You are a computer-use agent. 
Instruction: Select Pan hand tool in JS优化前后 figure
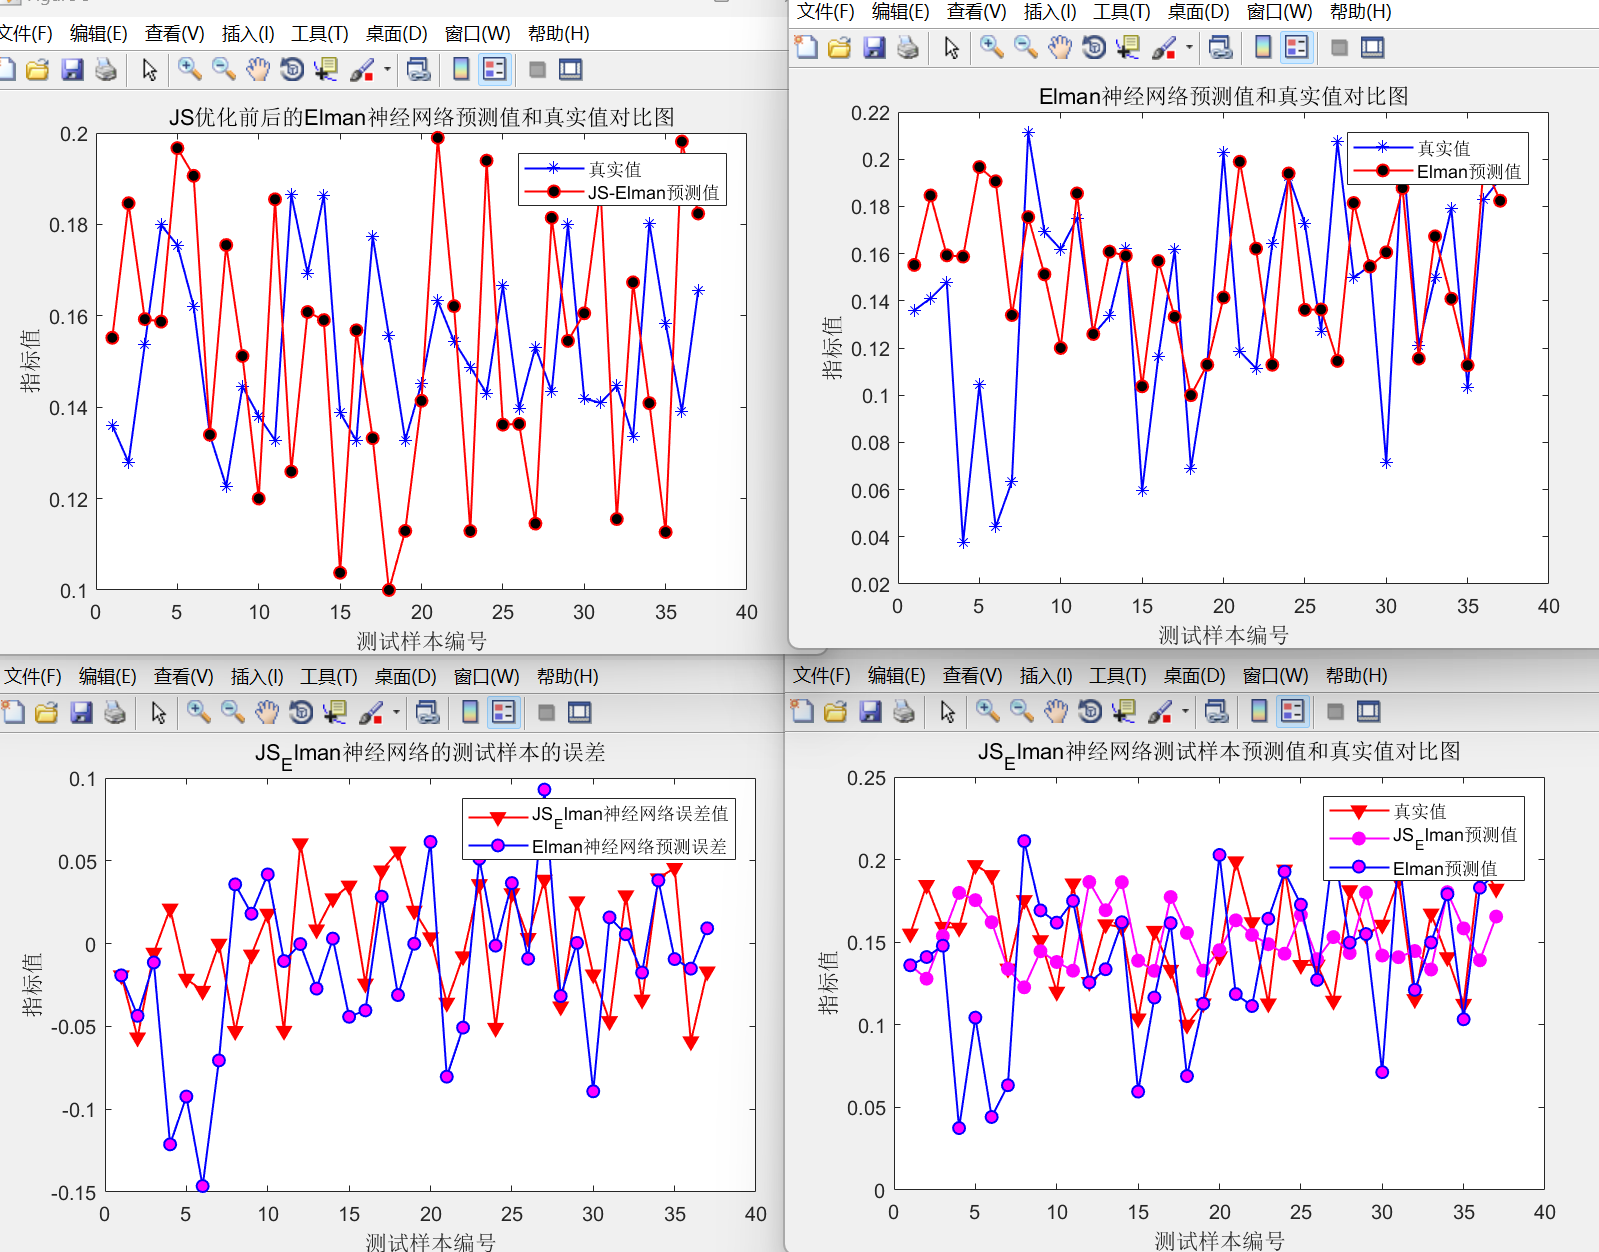(x=258, y=69)
